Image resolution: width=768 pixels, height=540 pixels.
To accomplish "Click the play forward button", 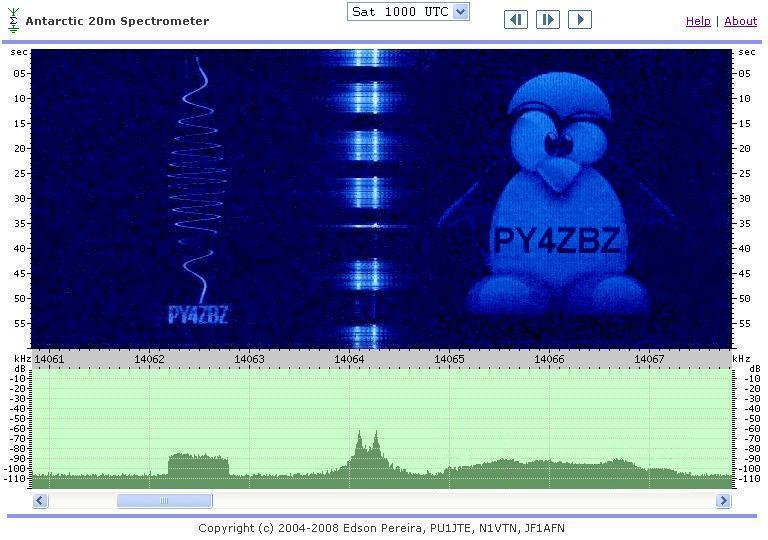I will point(579,20).
